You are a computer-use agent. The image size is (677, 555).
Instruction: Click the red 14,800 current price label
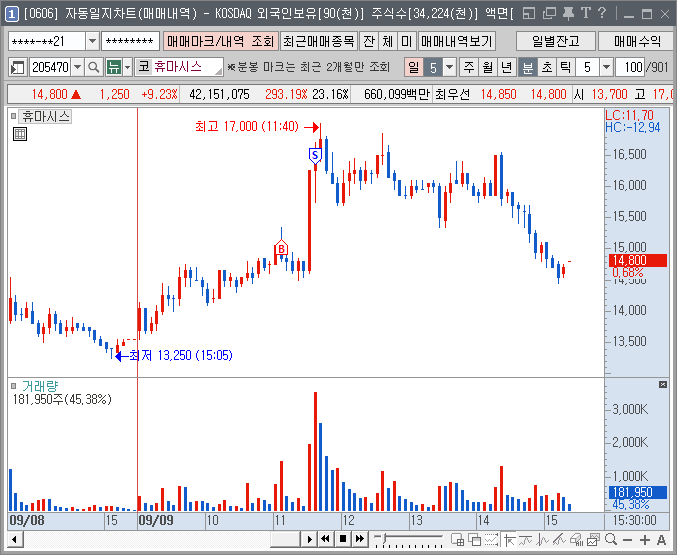638,260
